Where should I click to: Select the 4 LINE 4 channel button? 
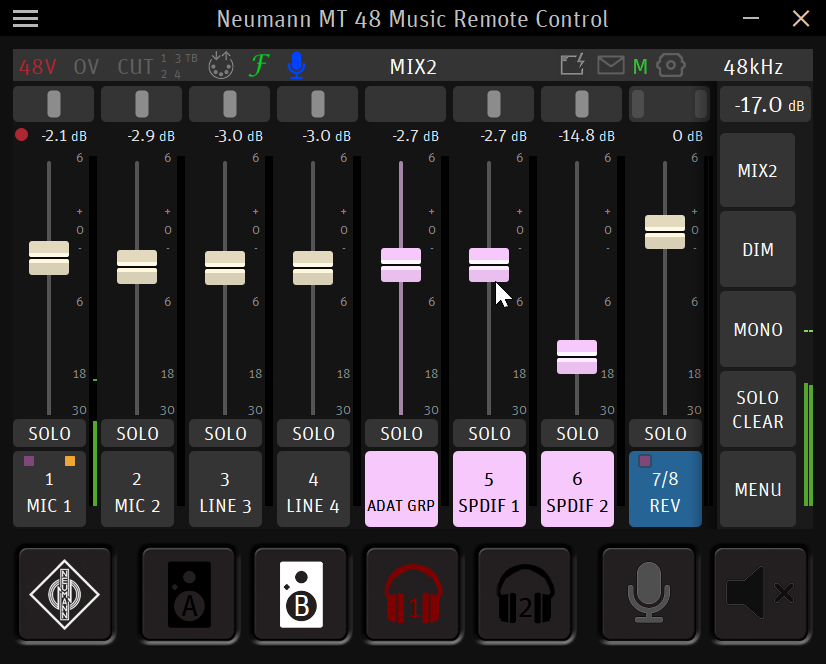coord(313,489)
